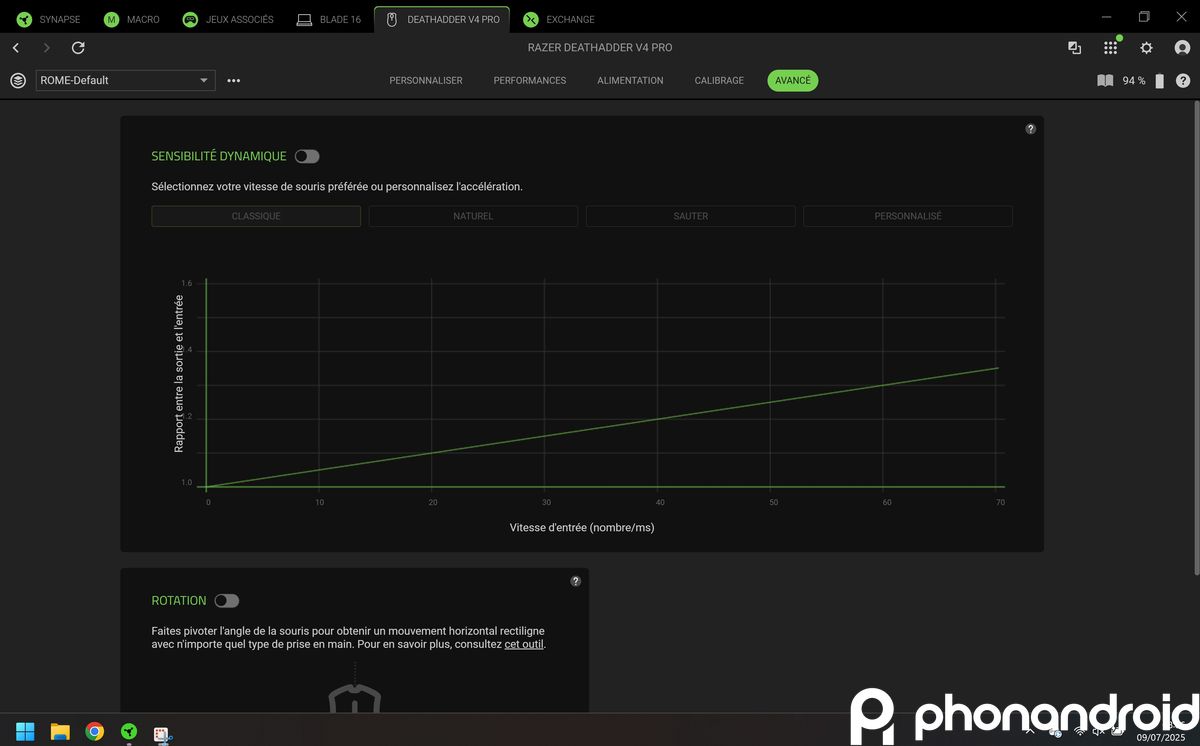
Task: Click the refresh icon
Action: 78,48
